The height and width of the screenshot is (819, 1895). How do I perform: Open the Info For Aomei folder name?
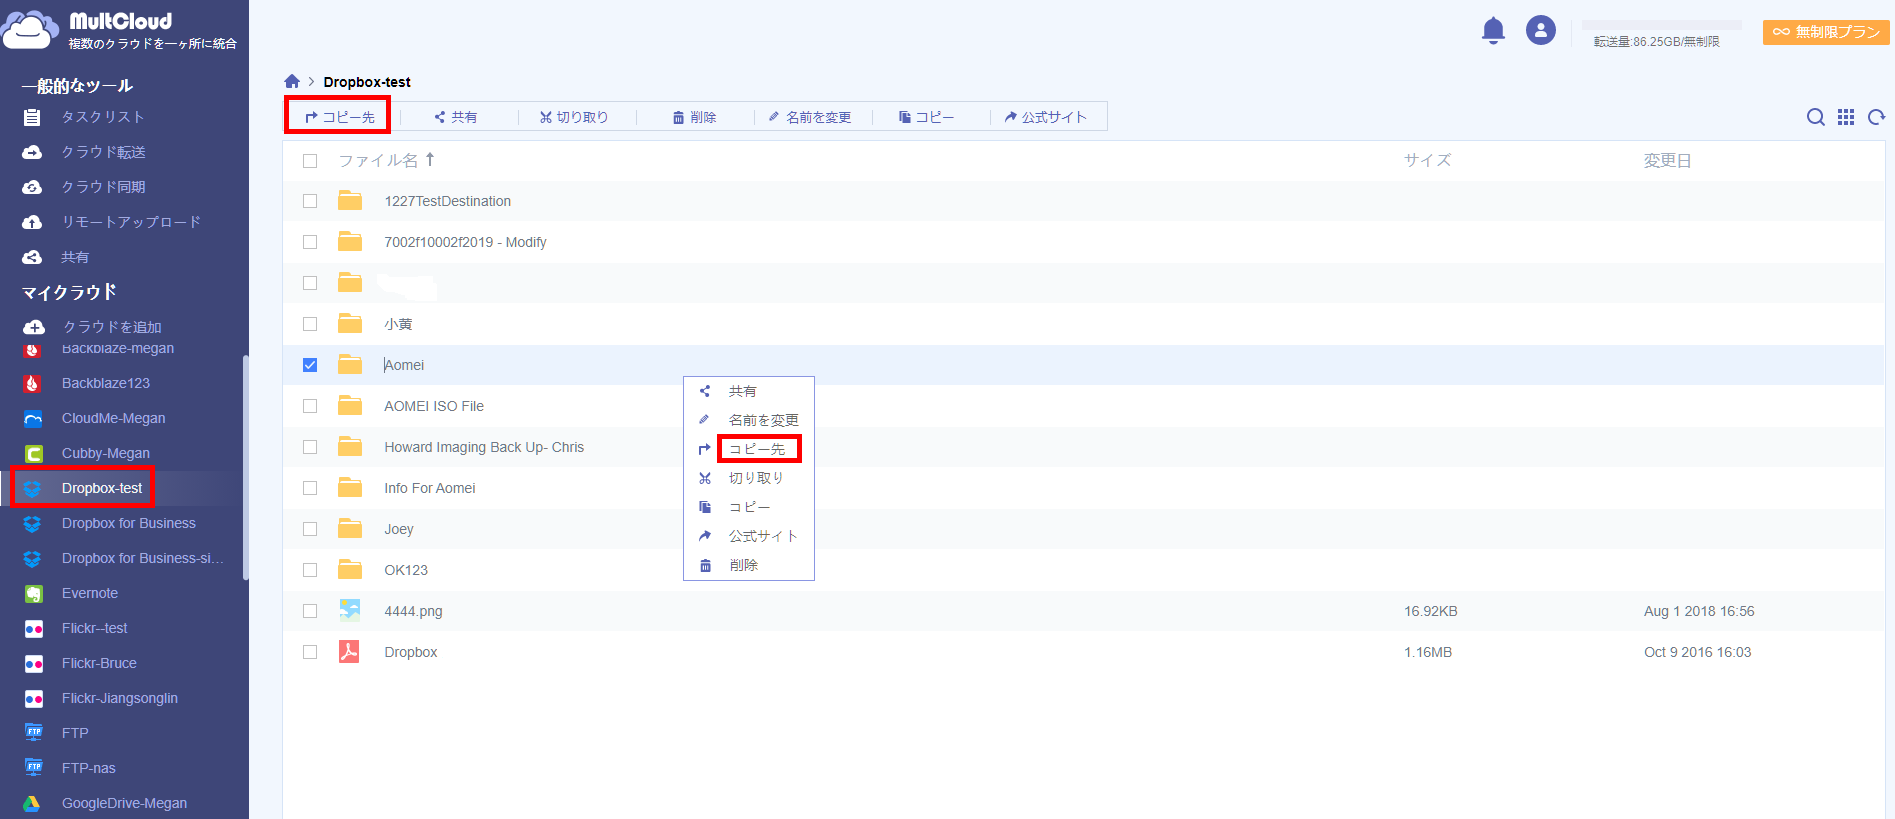tap(430, 488)
